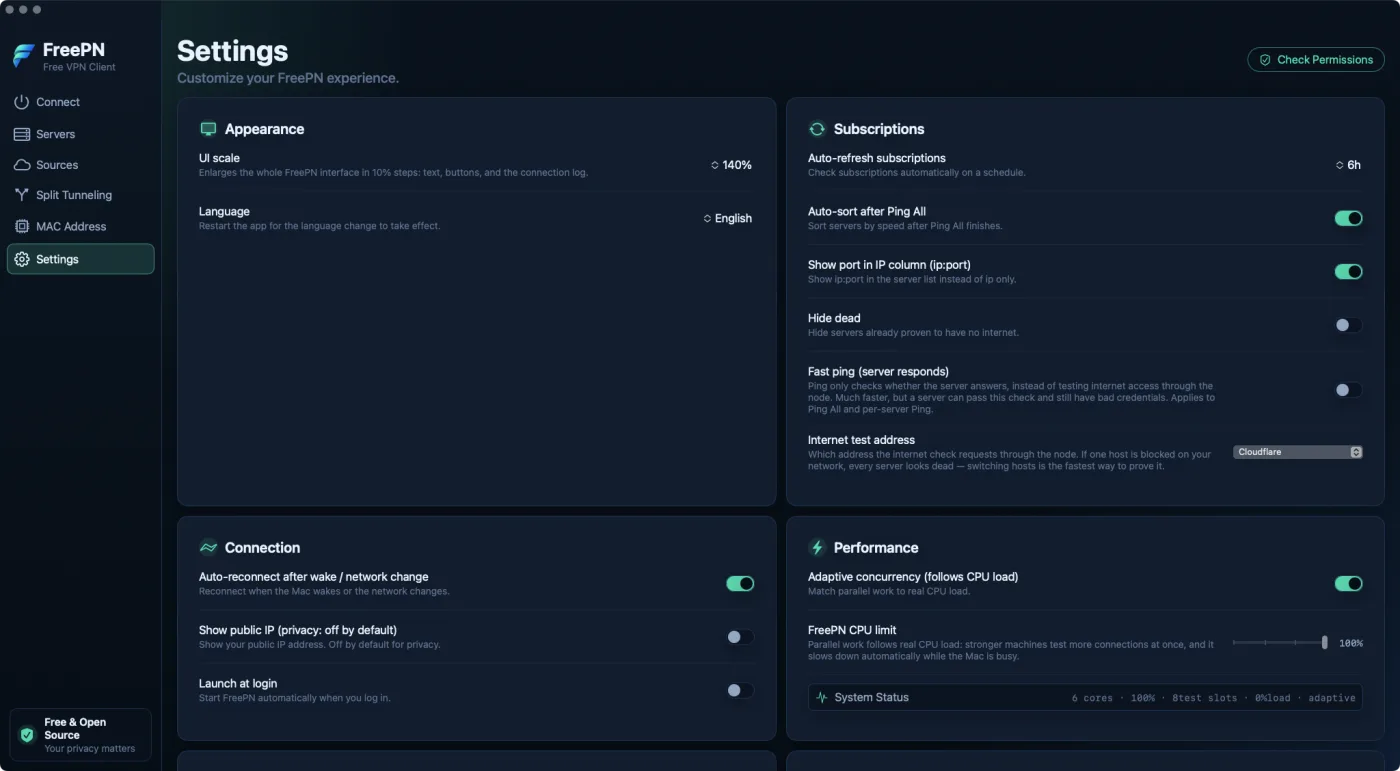Click the Split Tunneling fork icon
Screen dimensions: 1400x771
click(x=21, y=195)
